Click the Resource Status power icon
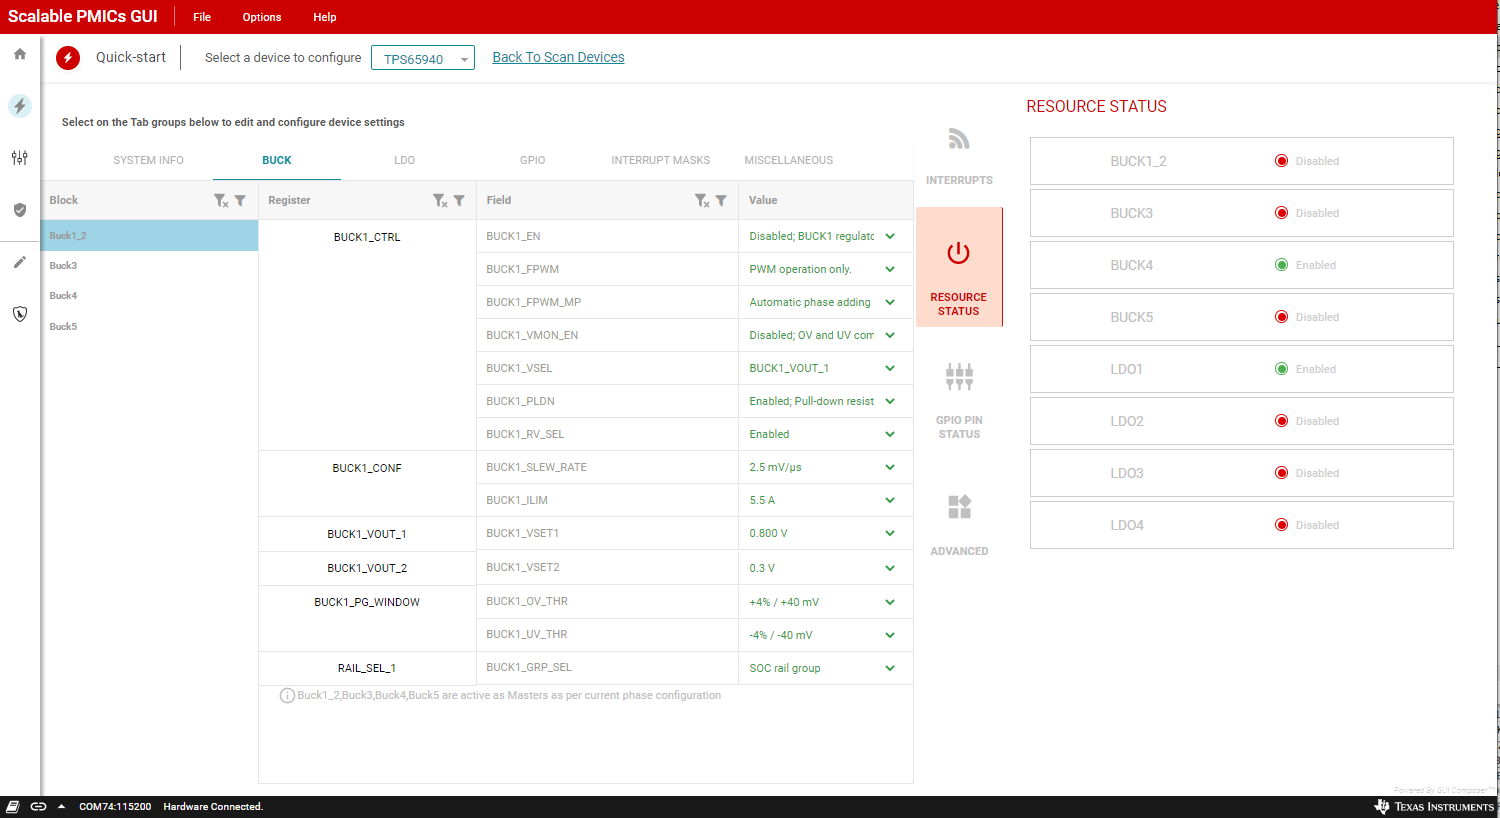 click(958, 253)
